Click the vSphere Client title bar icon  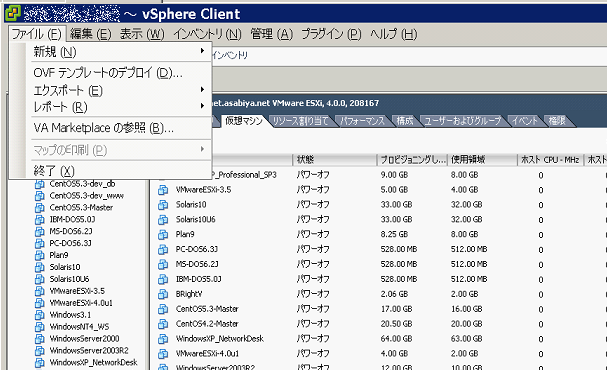tap(12, 14)
